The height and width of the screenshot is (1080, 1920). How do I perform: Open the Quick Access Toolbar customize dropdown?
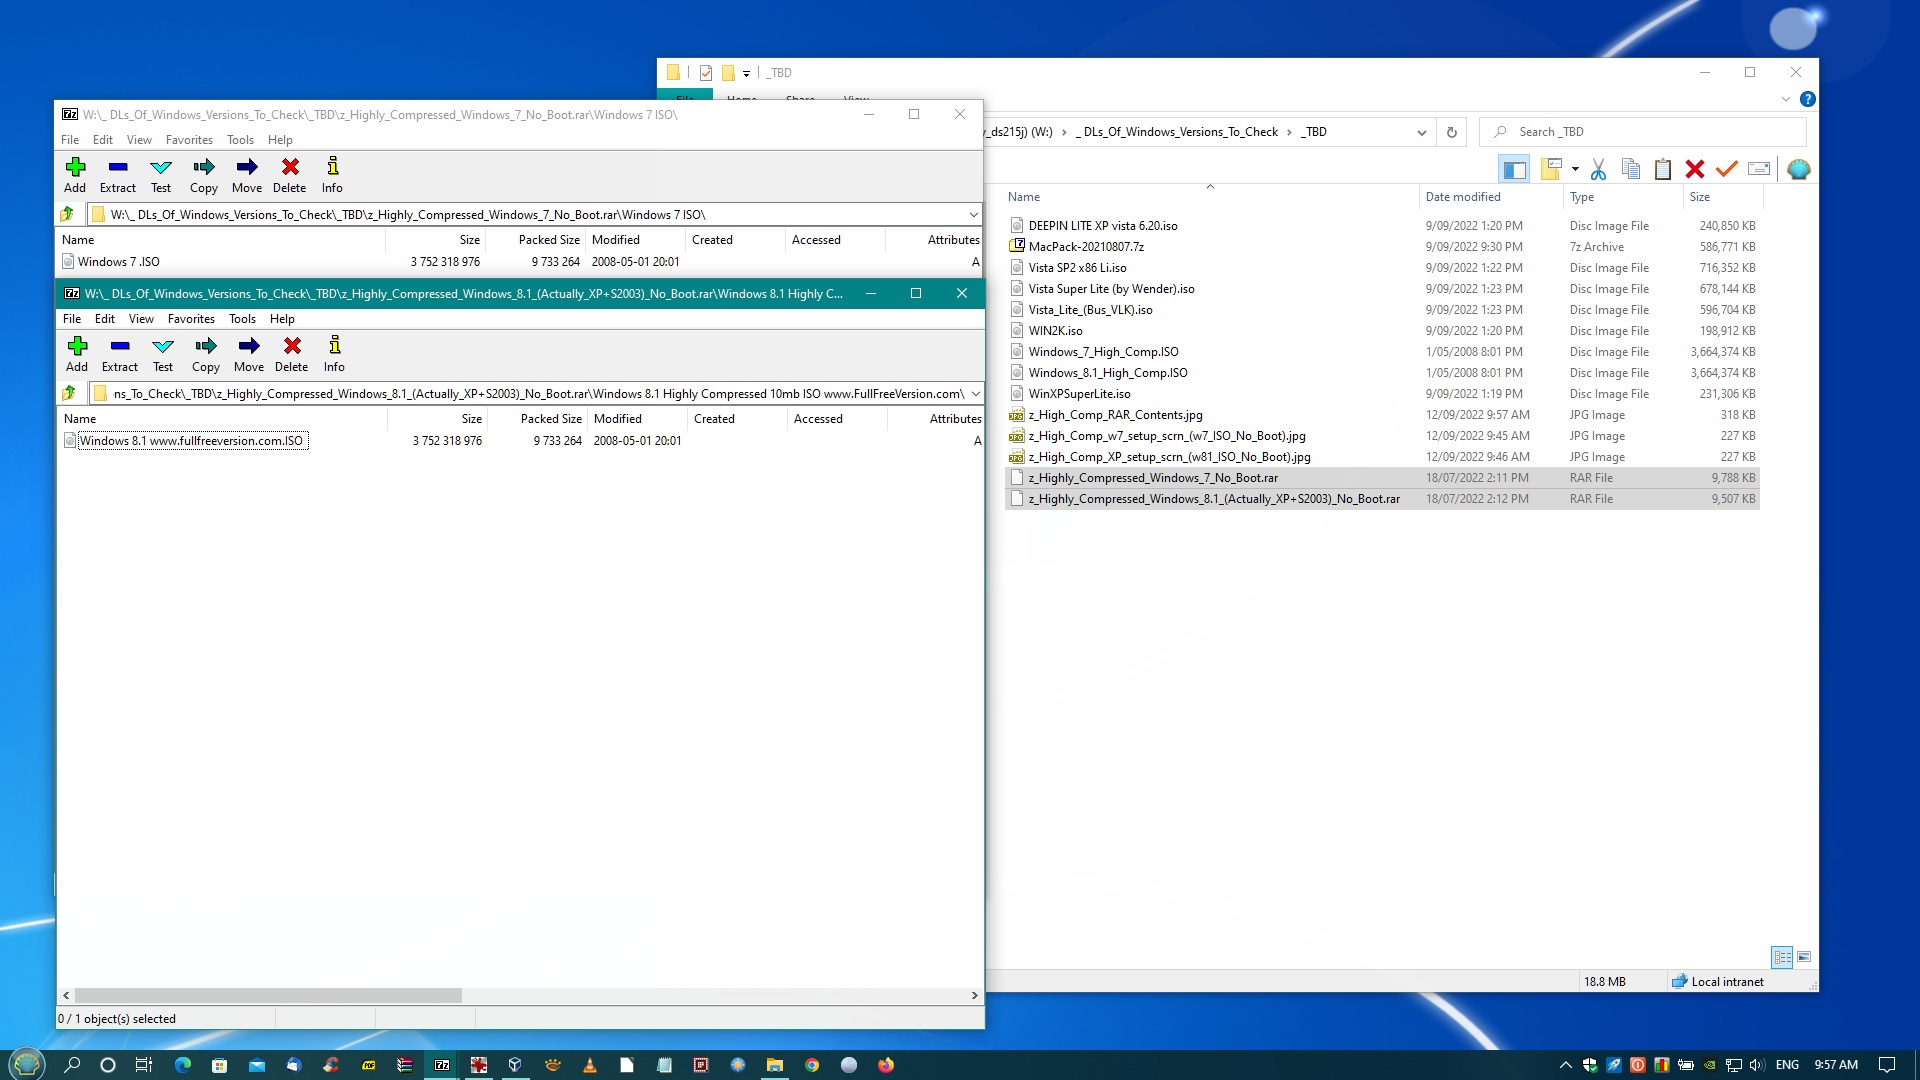(746, 73)
